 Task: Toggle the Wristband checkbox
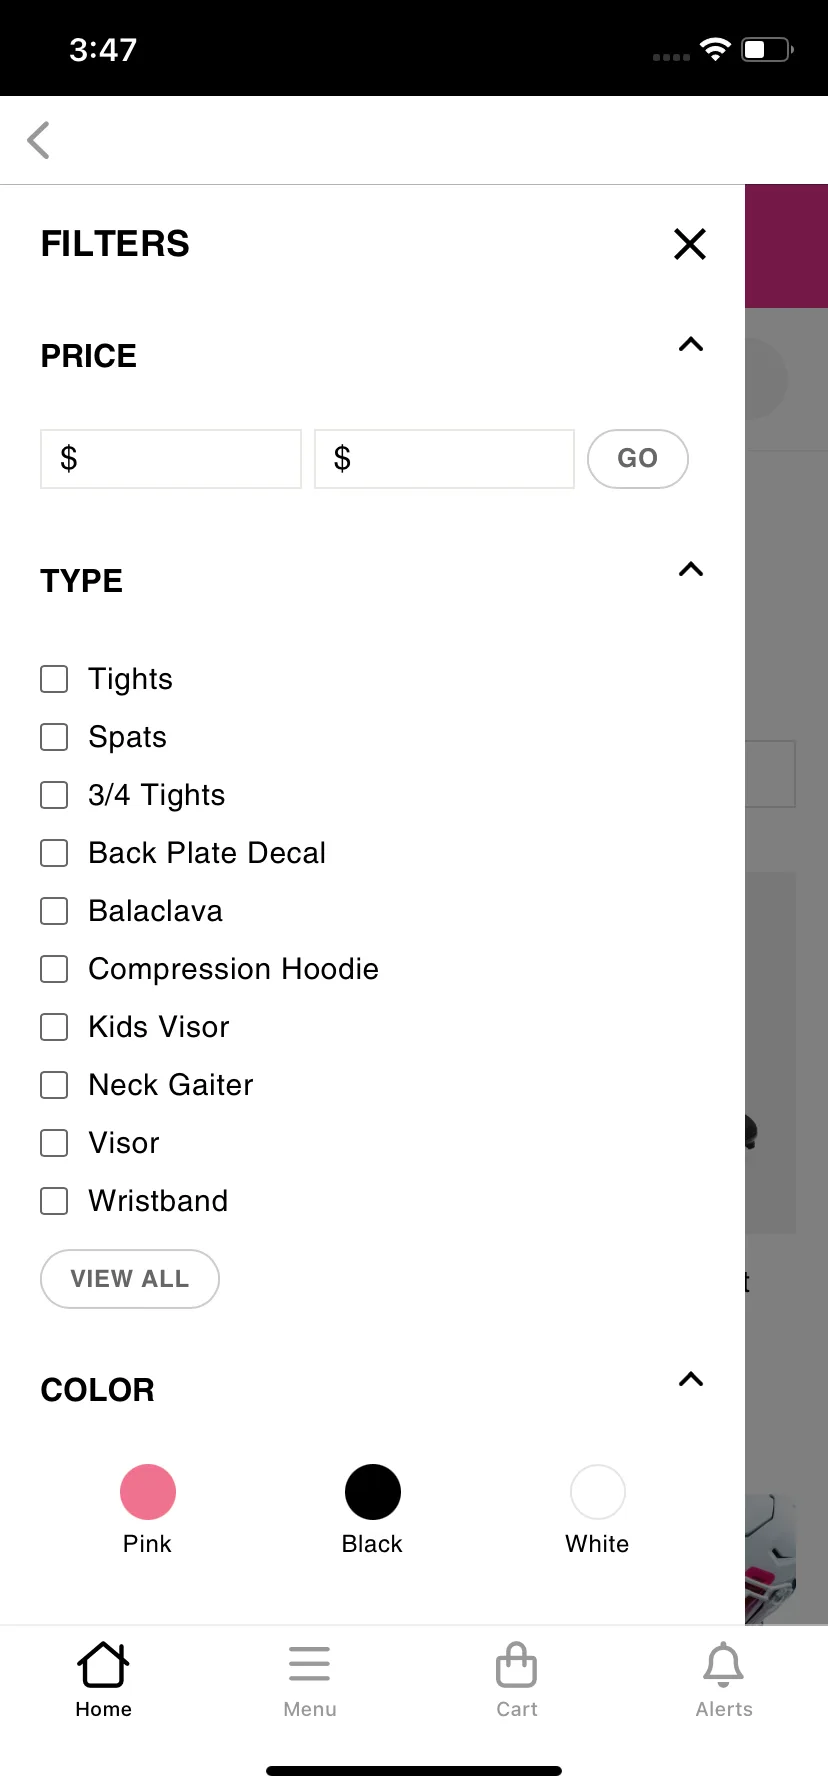tap(54, 1201)
